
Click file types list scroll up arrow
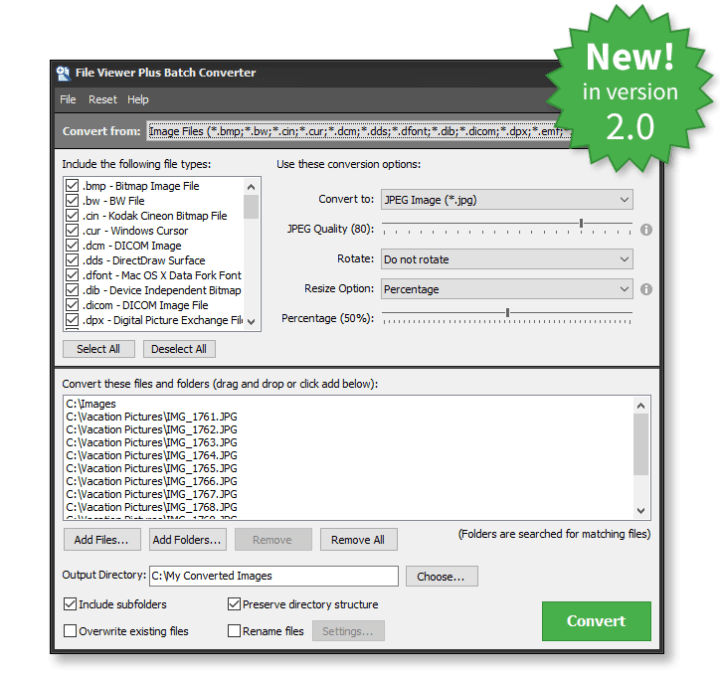[x=251, y=186]
